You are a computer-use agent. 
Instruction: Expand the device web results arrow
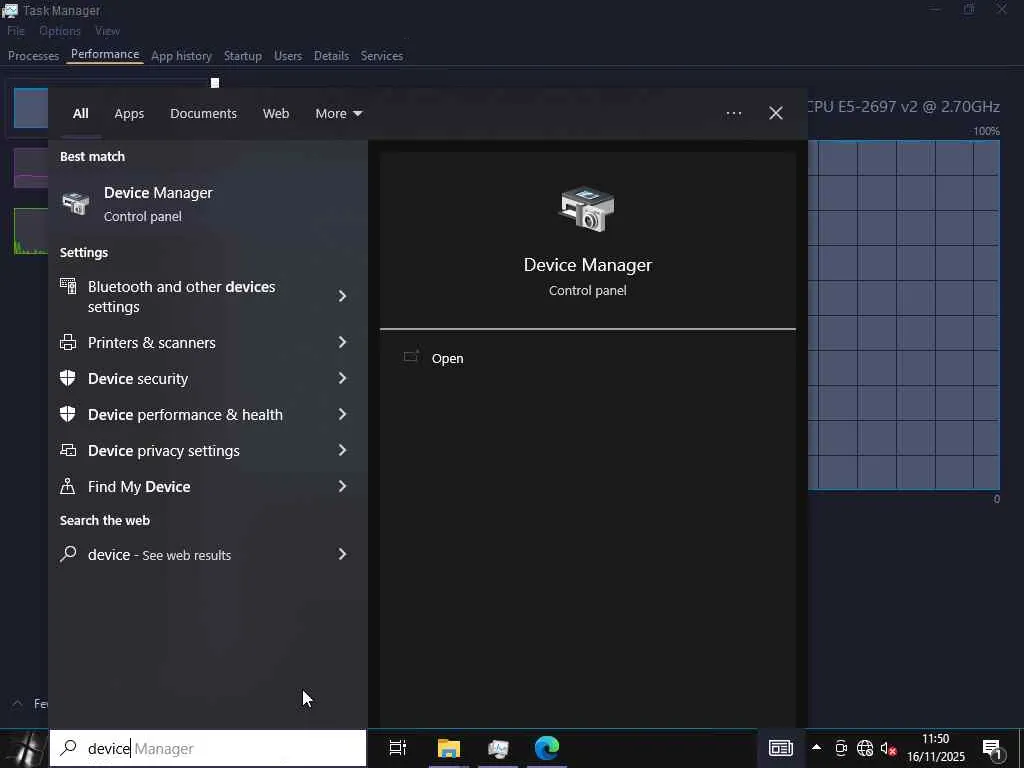point(342,554)
